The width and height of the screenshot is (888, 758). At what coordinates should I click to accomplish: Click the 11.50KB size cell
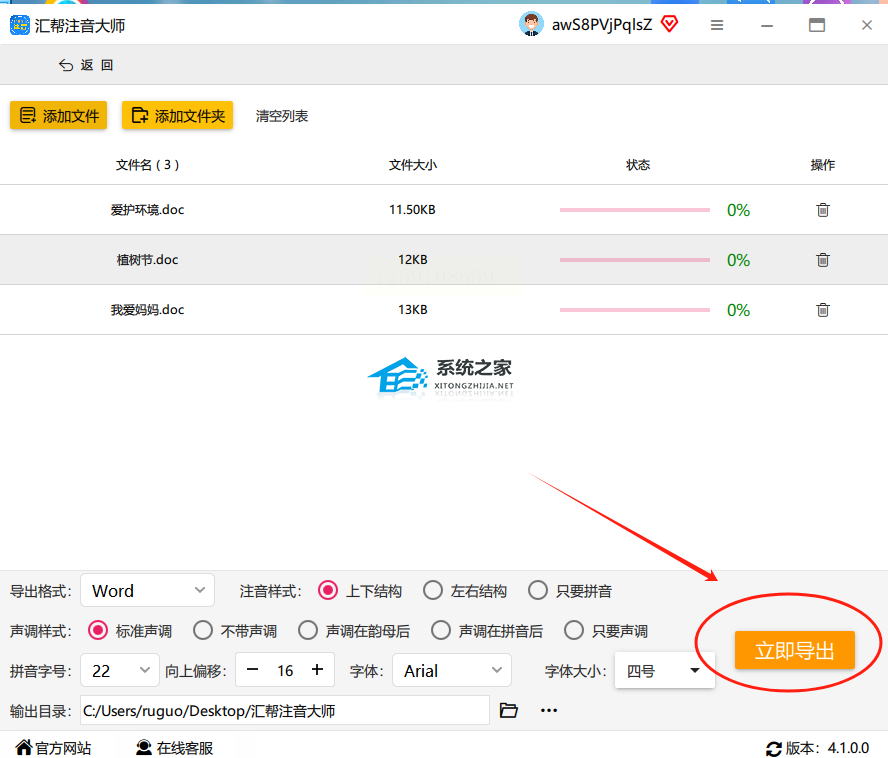tap(412, 210)
